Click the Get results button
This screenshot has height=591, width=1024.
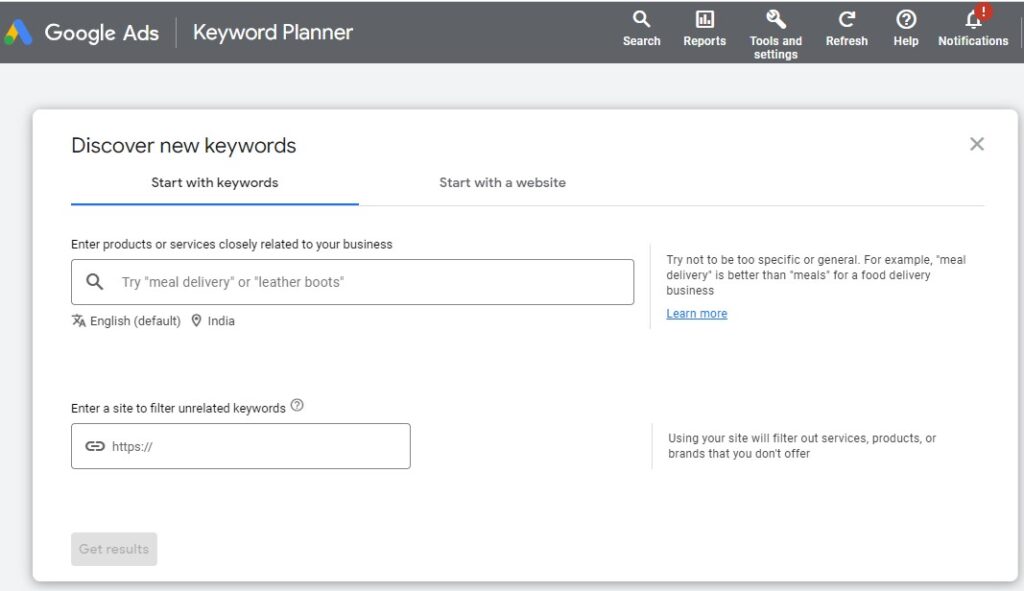point(114,549)
